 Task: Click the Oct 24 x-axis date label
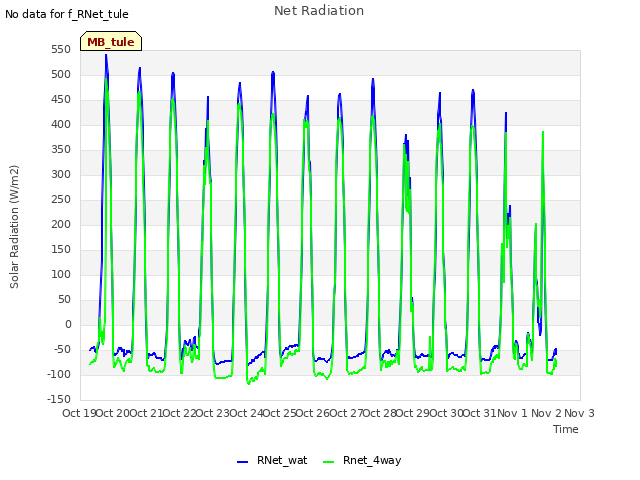pos(246,413)
